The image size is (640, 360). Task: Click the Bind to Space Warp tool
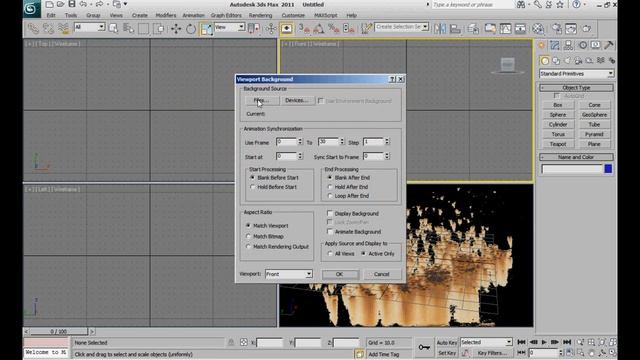click(x=63, y=29)
